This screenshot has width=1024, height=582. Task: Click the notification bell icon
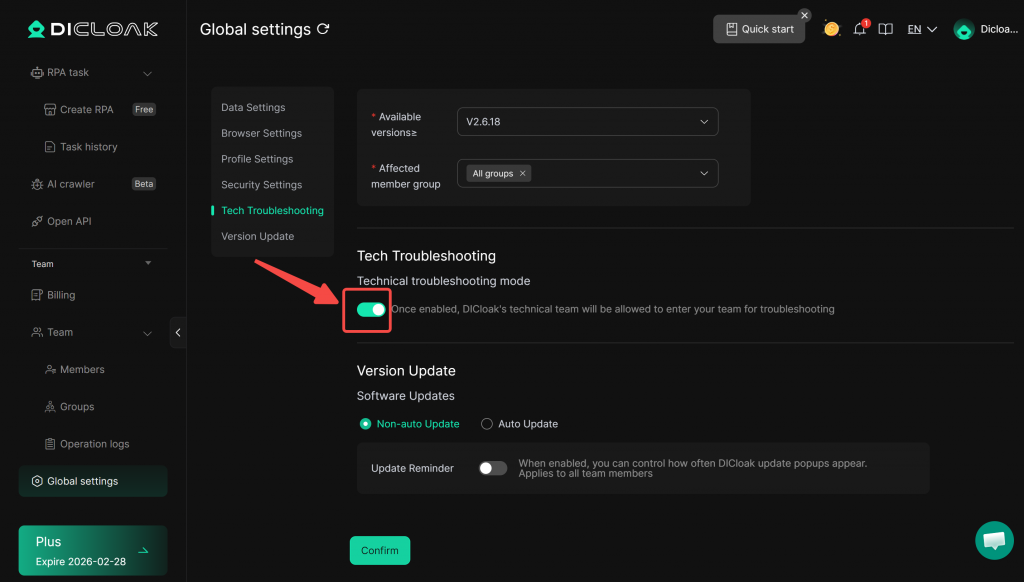tap(859, 30)
